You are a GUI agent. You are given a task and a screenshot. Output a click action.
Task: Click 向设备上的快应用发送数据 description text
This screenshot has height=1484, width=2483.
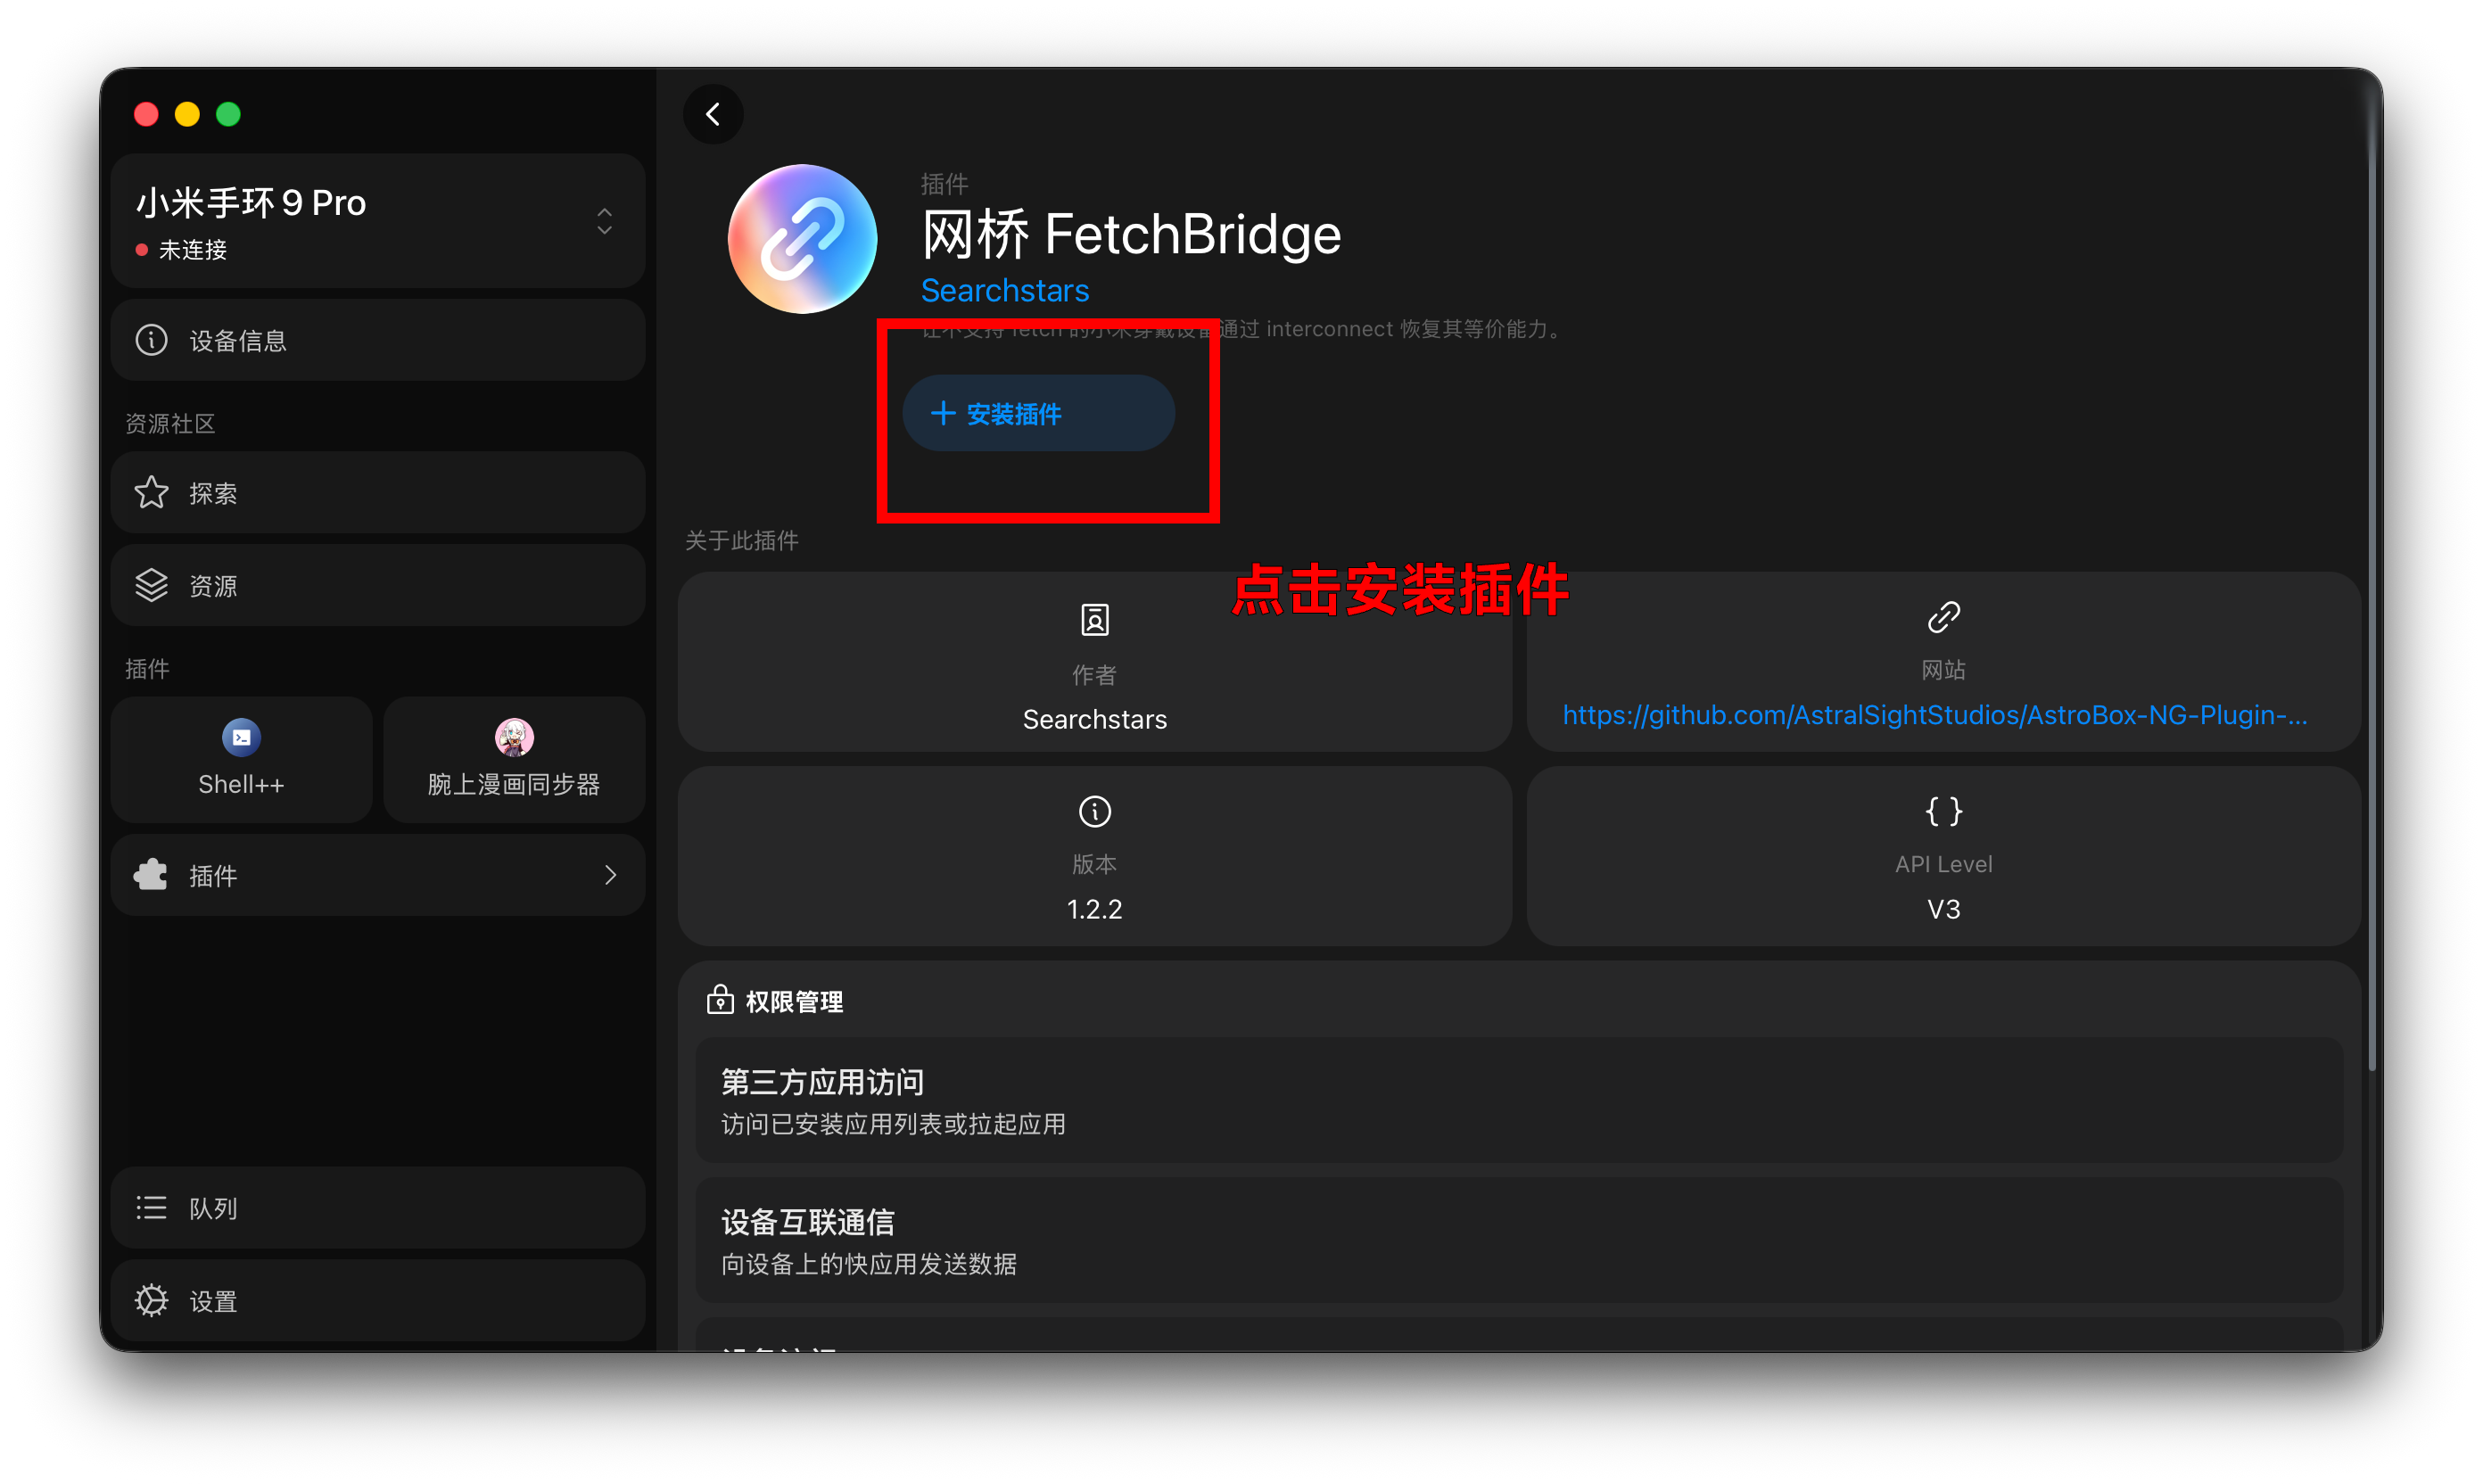click(868, 1264)
